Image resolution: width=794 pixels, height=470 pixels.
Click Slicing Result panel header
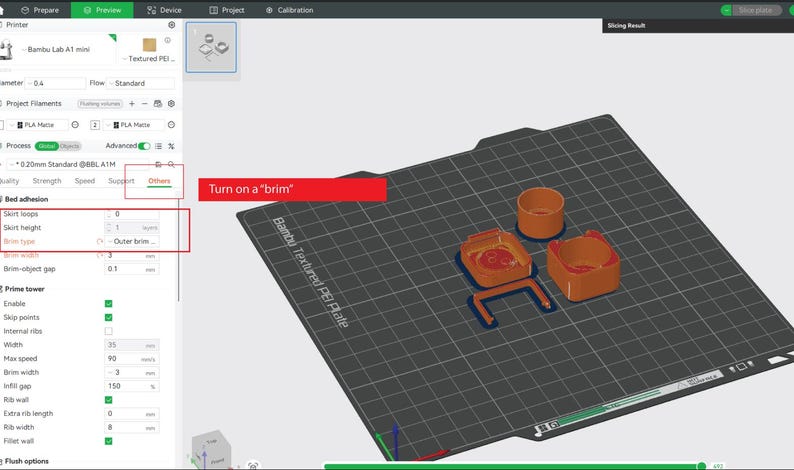698,25
